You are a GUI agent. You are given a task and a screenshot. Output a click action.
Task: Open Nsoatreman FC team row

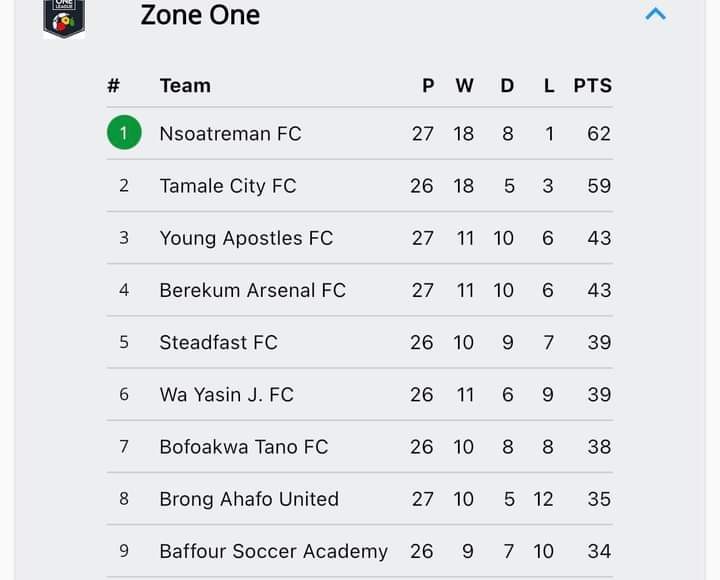click(x=360, y=134)
